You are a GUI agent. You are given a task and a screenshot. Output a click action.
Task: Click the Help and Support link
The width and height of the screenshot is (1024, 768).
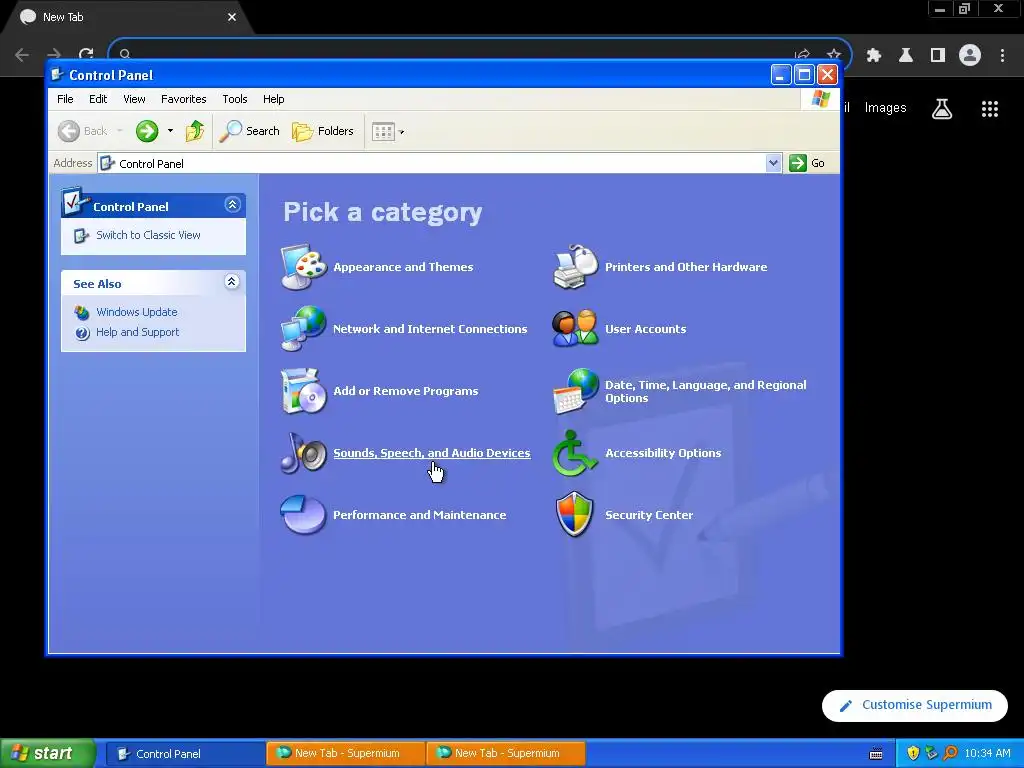tap(137, 332)
